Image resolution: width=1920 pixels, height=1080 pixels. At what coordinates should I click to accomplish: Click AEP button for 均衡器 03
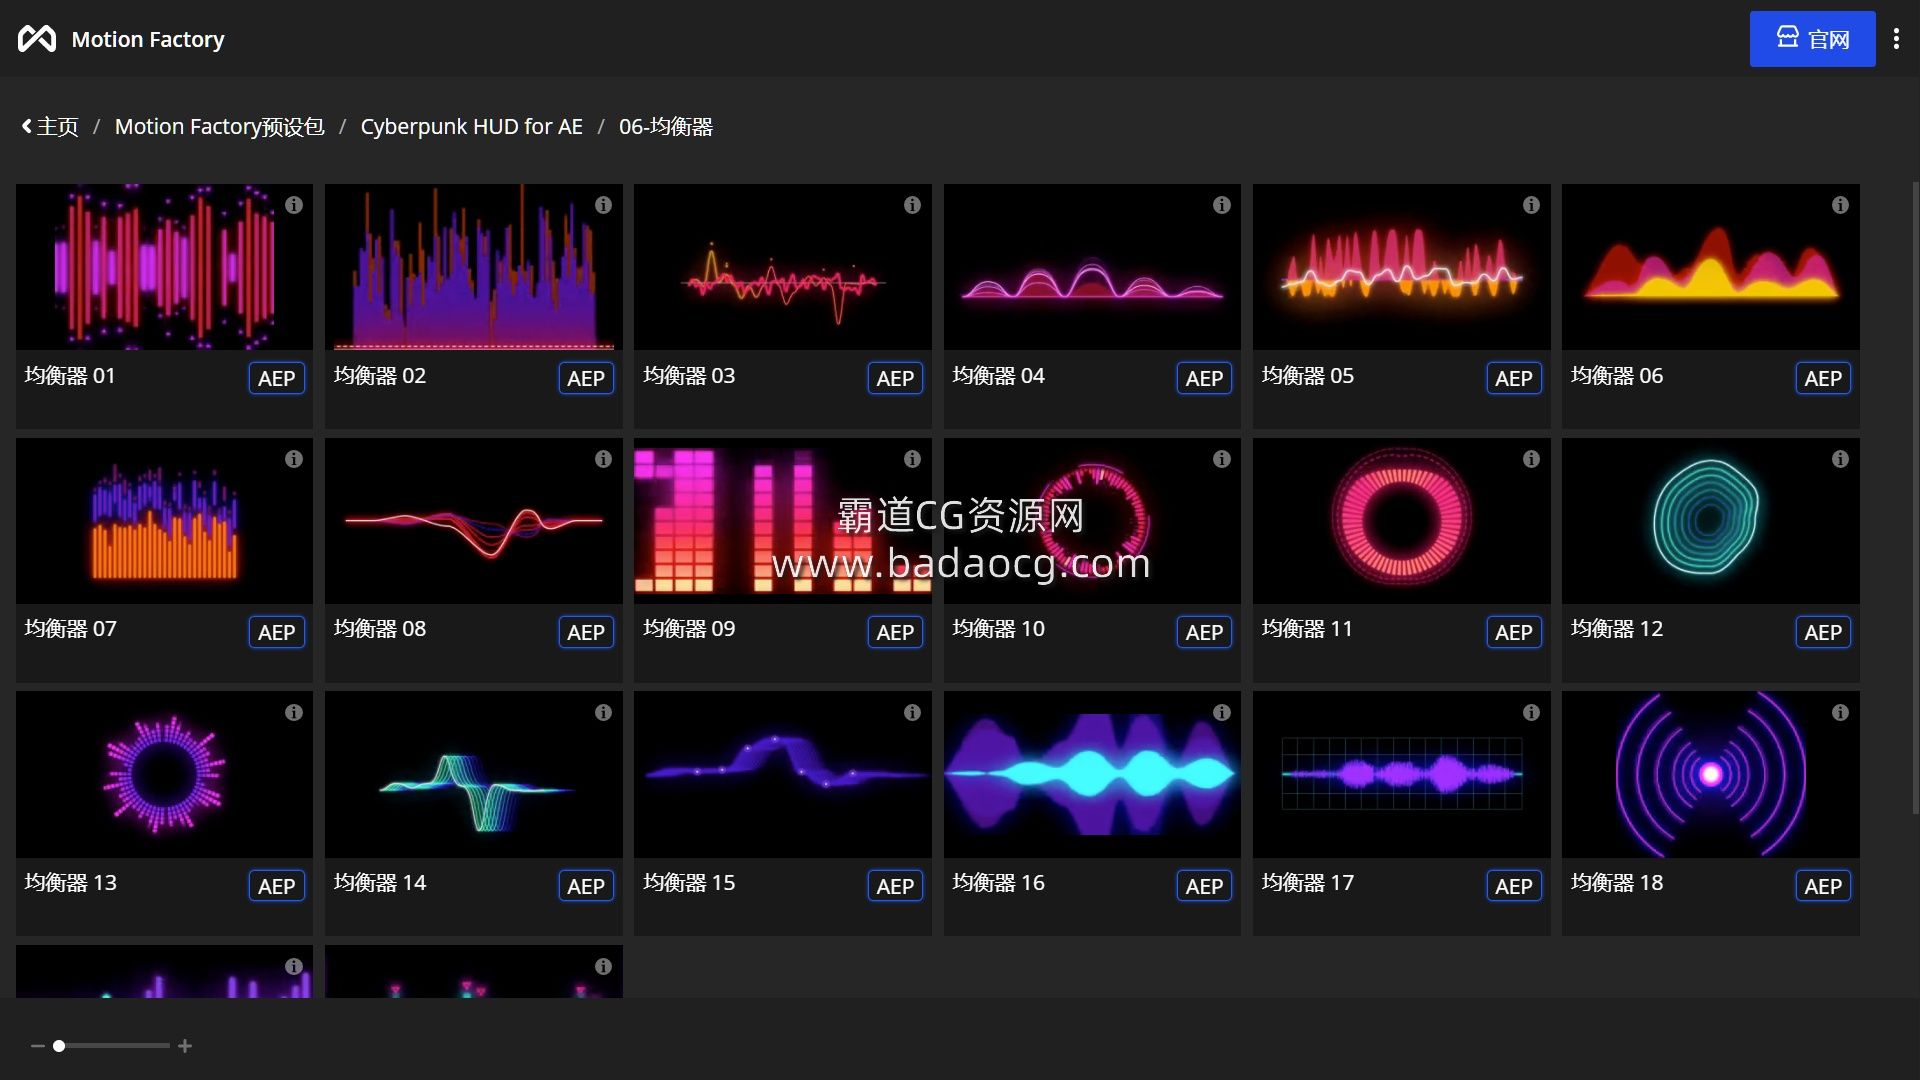895,378
